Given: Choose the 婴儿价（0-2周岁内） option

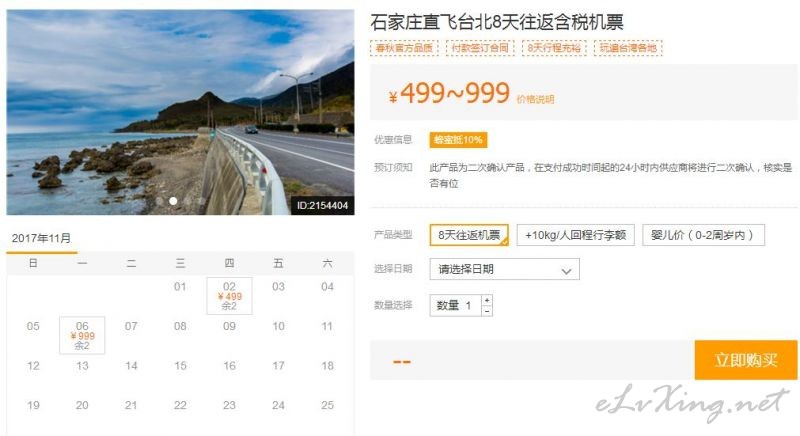Looking at the screenshot, I should click(x=703, y=235).
